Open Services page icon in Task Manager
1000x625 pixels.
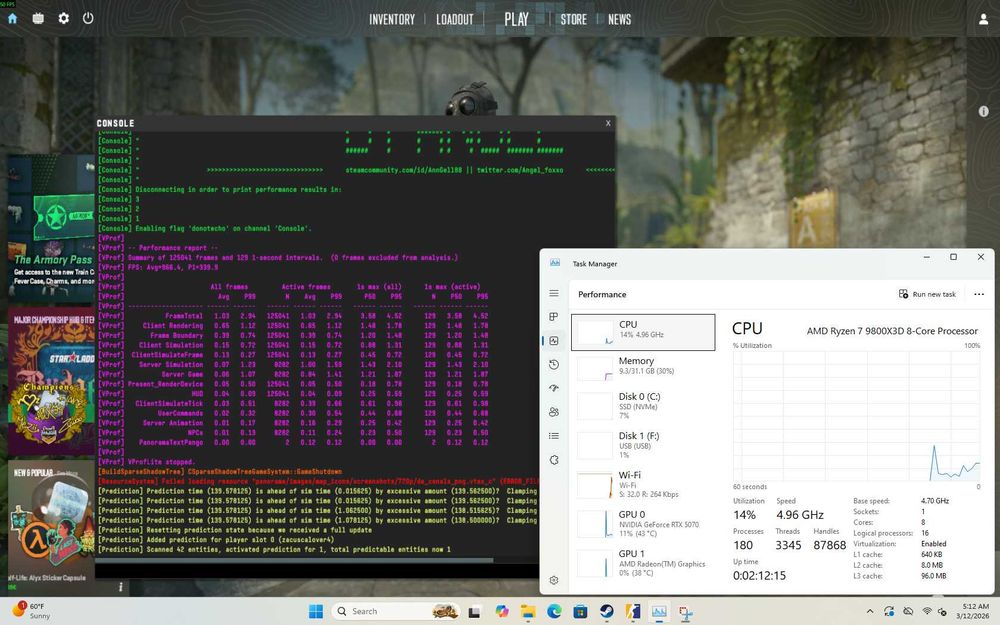(554, 460)
